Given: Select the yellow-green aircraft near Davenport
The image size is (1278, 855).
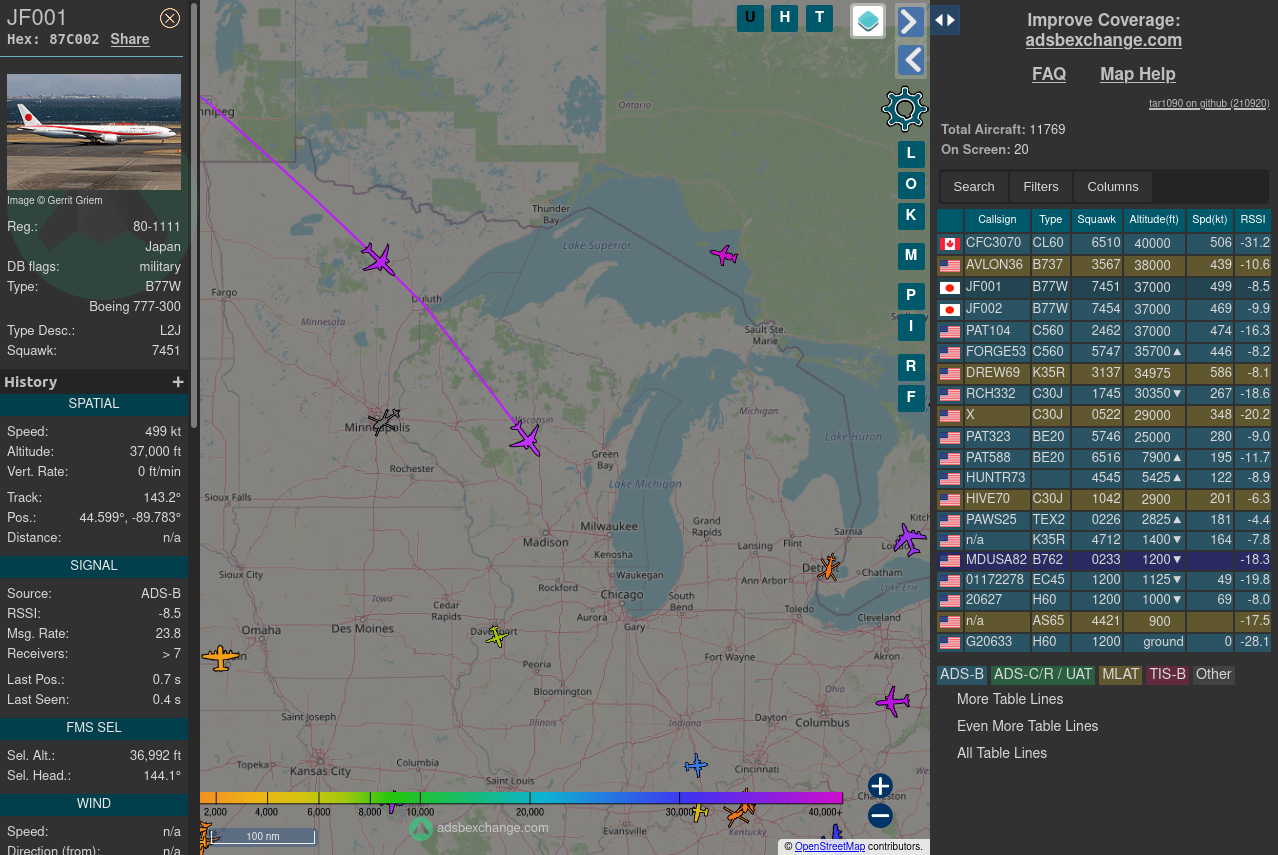Looking at the screenshot, I should pos(497,636).
